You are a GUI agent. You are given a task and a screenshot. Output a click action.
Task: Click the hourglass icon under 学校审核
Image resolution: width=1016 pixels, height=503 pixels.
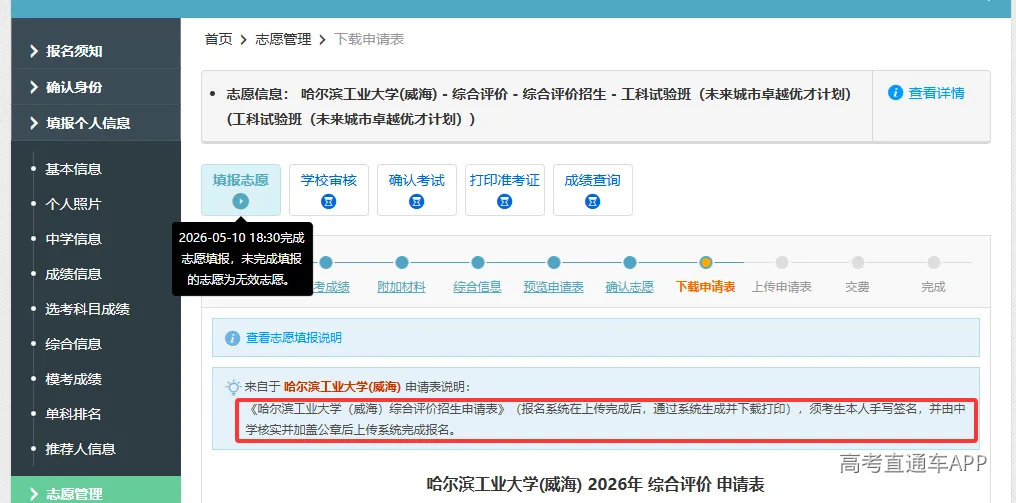329,202
